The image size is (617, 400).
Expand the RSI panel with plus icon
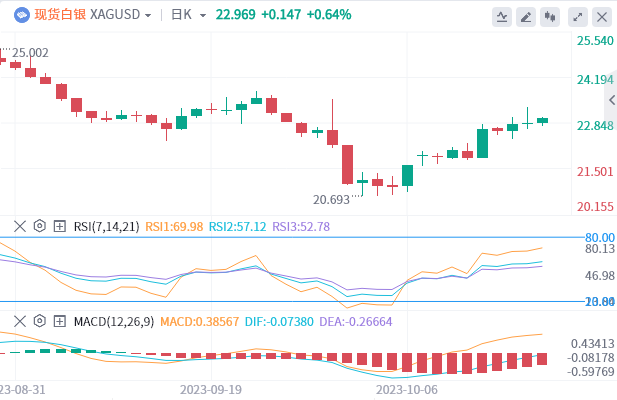tap(60, 226)
